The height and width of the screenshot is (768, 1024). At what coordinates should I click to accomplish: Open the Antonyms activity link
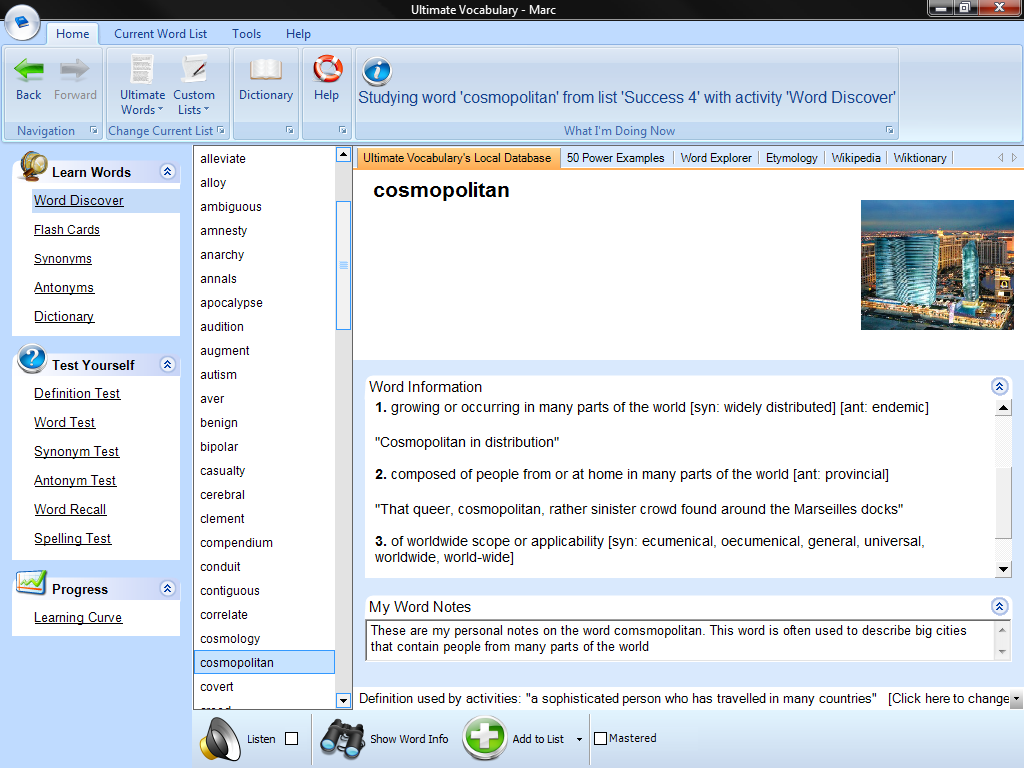coord(64,287)
